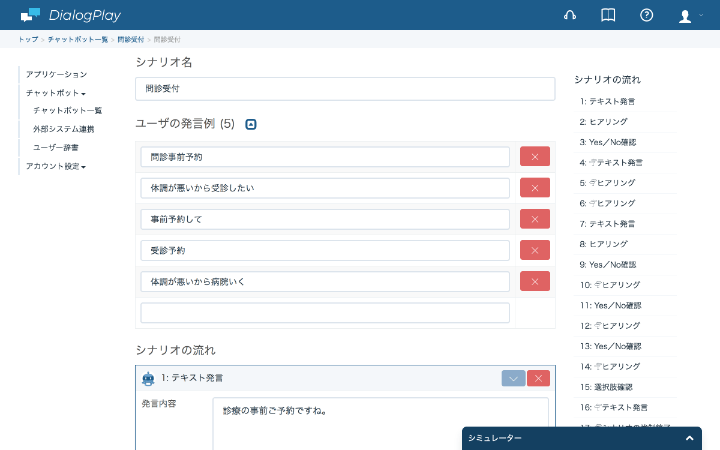Jump to flow step 8: ヒアリング
Viewport: 720px width, 450px height.
click(x=603, y=244)
